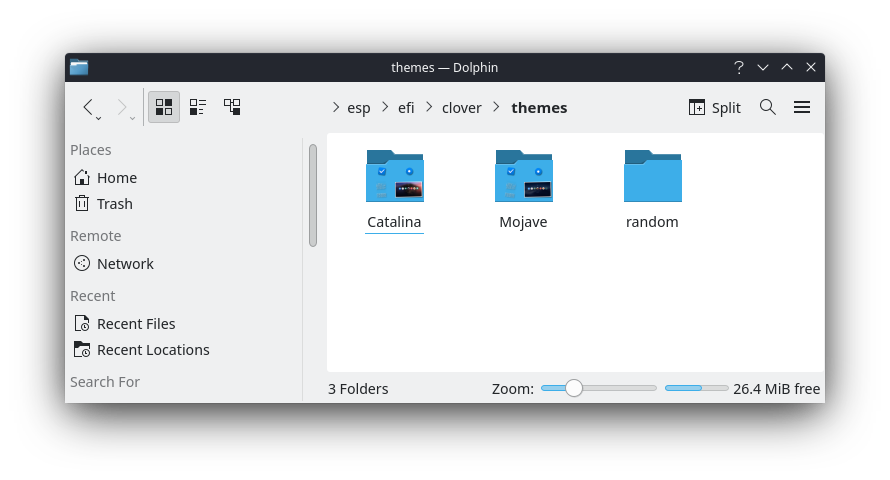Viewport: 890px width, 480px height.
Task: Close the Dolphin window
Action: [811, 68]
